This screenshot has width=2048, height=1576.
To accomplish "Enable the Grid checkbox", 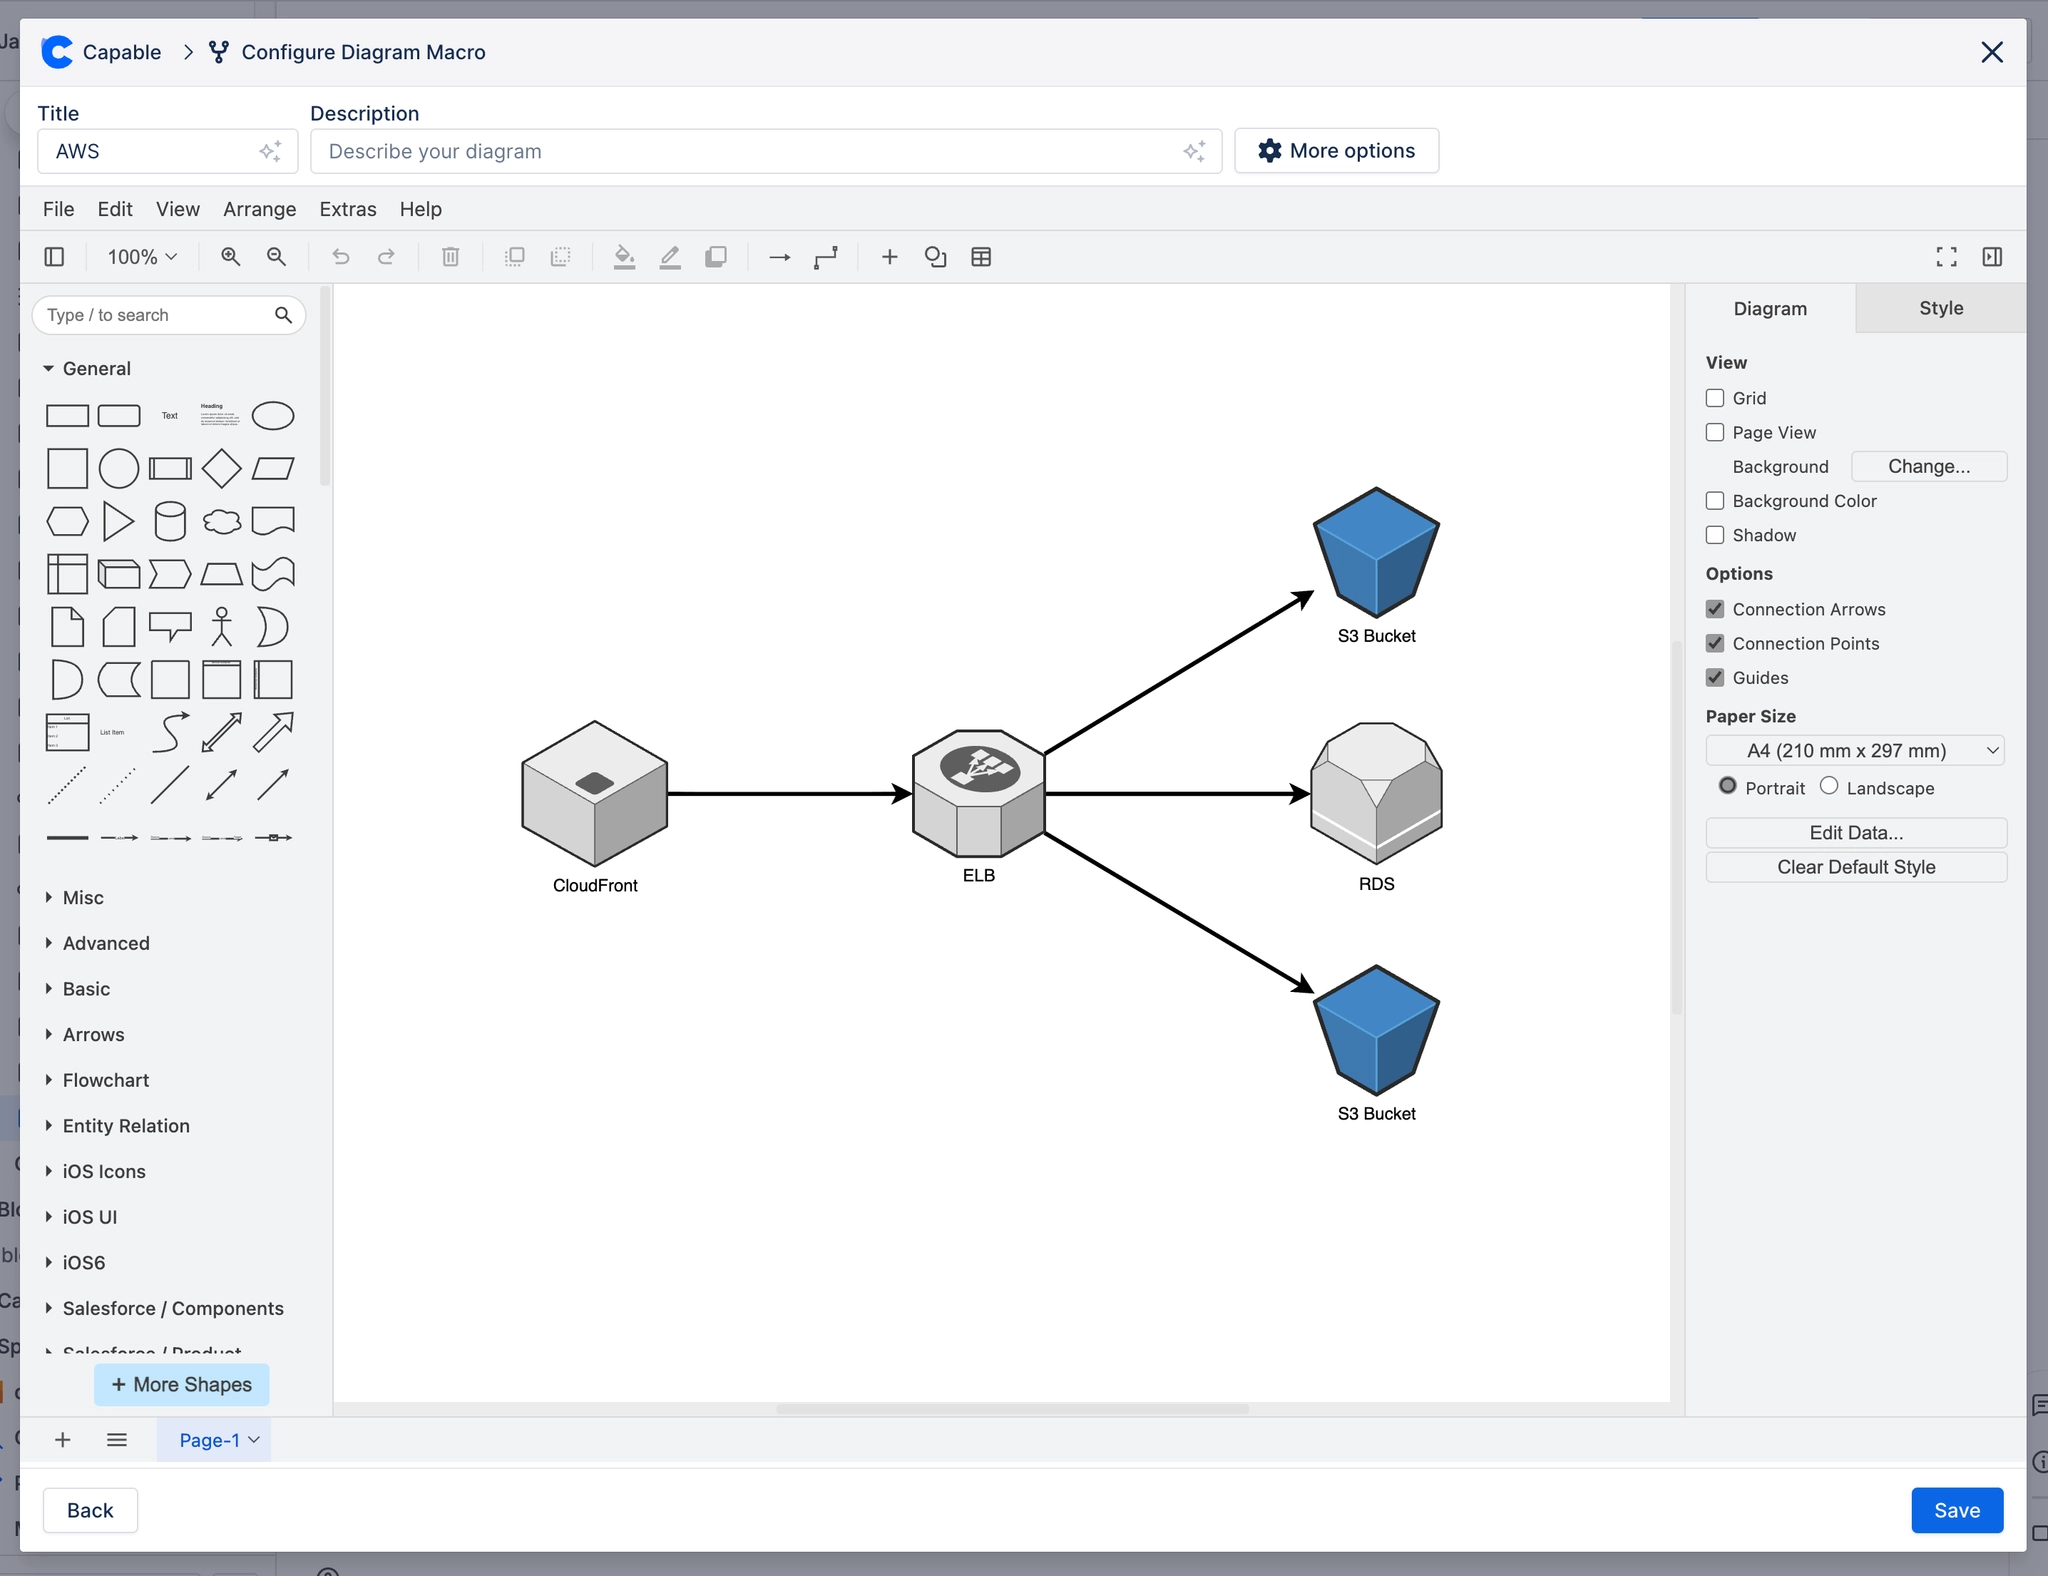I will coord(1715,398).
